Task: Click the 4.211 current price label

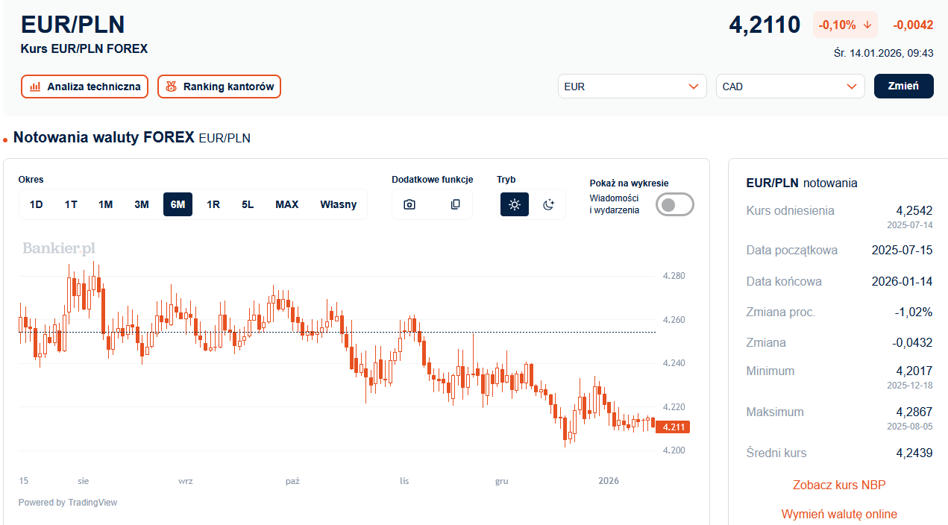Action: click(x=675, y=427)
